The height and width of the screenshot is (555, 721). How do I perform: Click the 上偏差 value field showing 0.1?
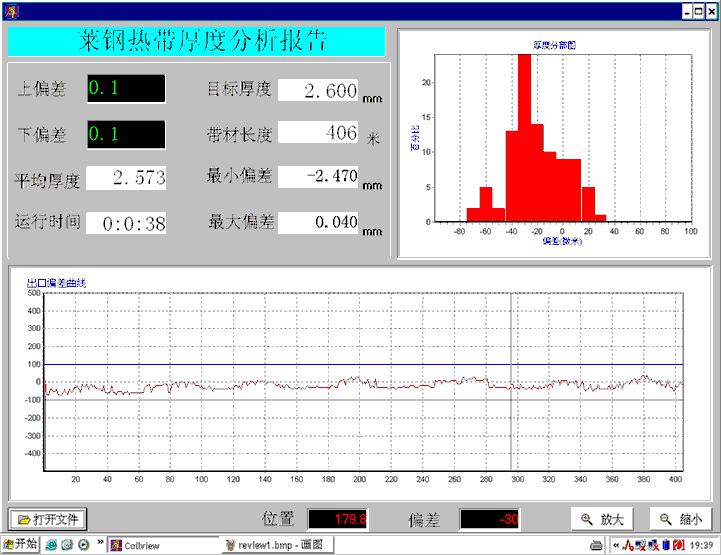tap(126, 88)
